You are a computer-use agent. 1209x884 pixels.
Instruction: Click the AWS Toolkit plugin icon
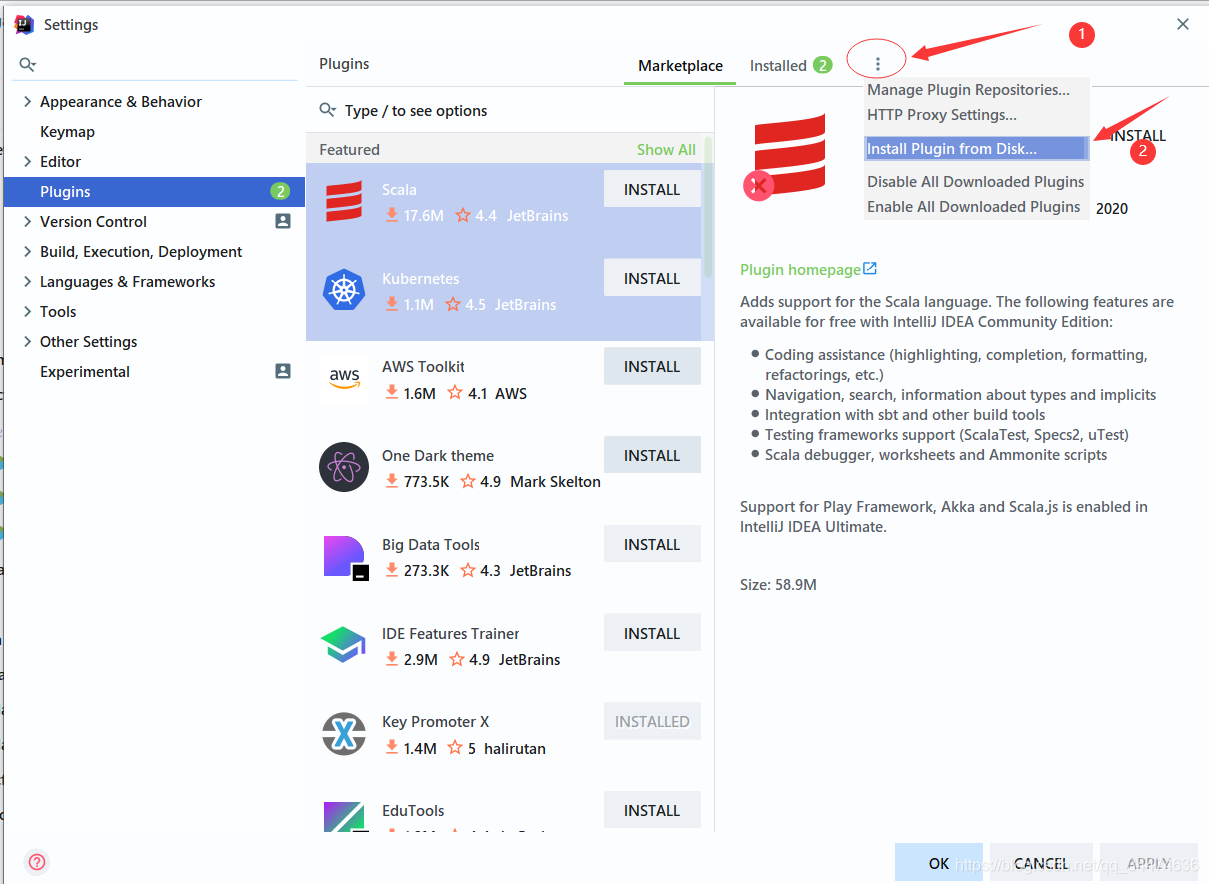point(344,379)
